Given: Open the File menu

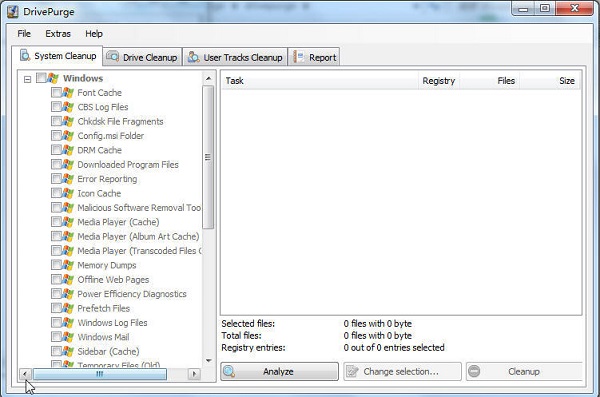Looking at the screenshot, I should coord(24,34).
